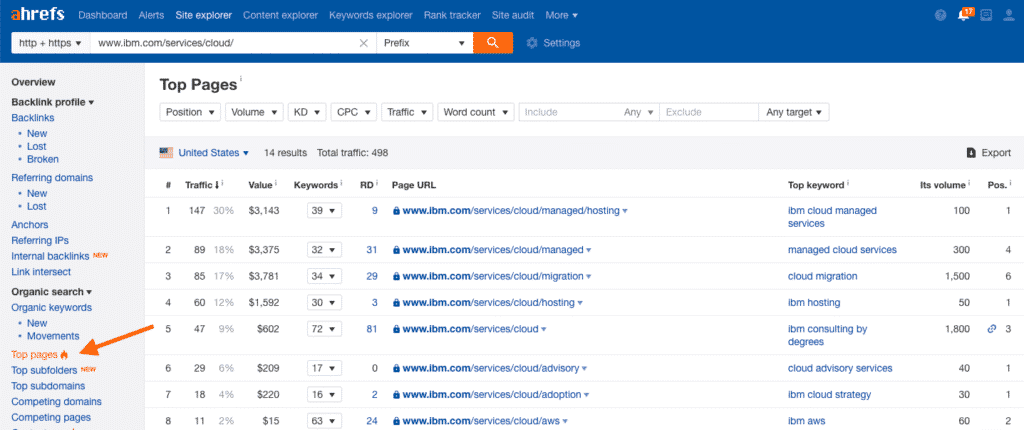Image resolution: width=1024 pixels, height=430 pixels.
Task: Open top keyword cloud migration
Action: [823, 276]
